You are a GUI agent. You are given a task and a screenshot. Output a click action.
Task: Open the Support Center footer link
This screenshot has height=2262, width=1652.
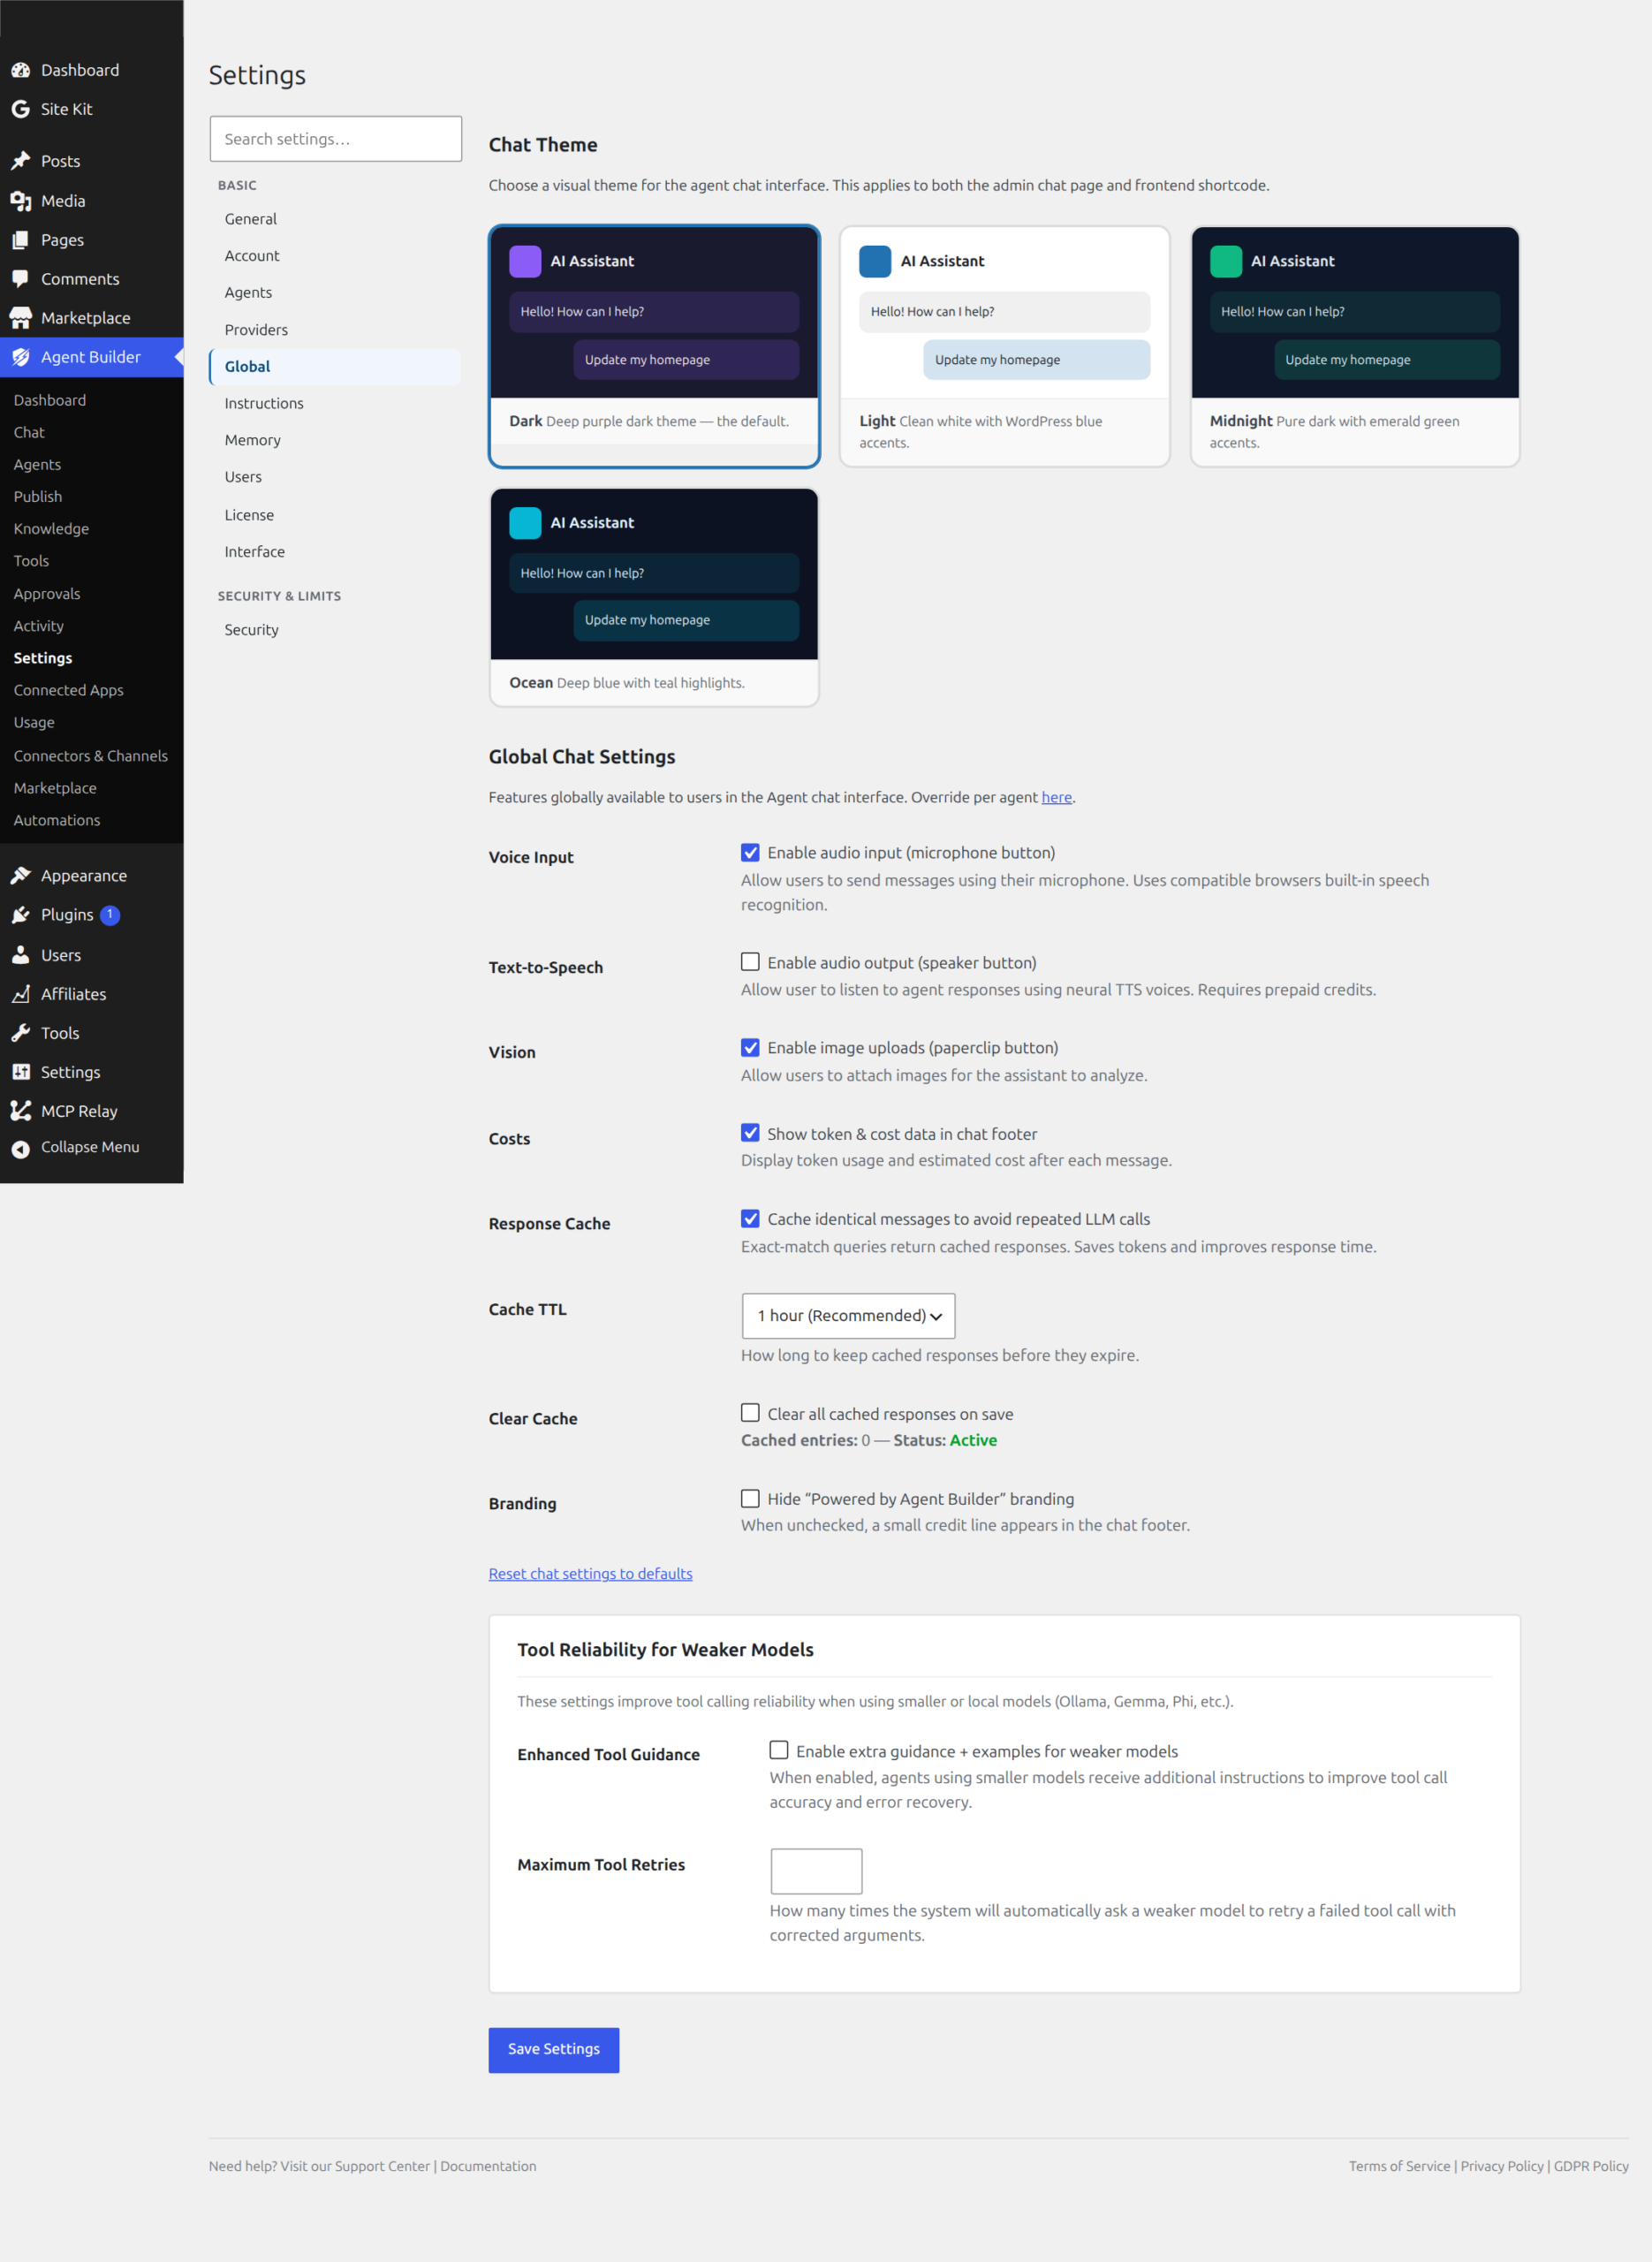[382, 2166]
